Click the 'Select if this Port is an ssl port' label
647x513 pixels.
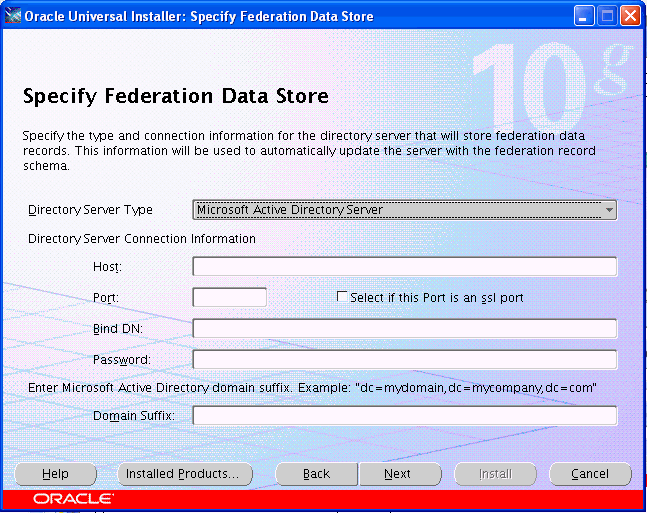click(x=437, y=298)
